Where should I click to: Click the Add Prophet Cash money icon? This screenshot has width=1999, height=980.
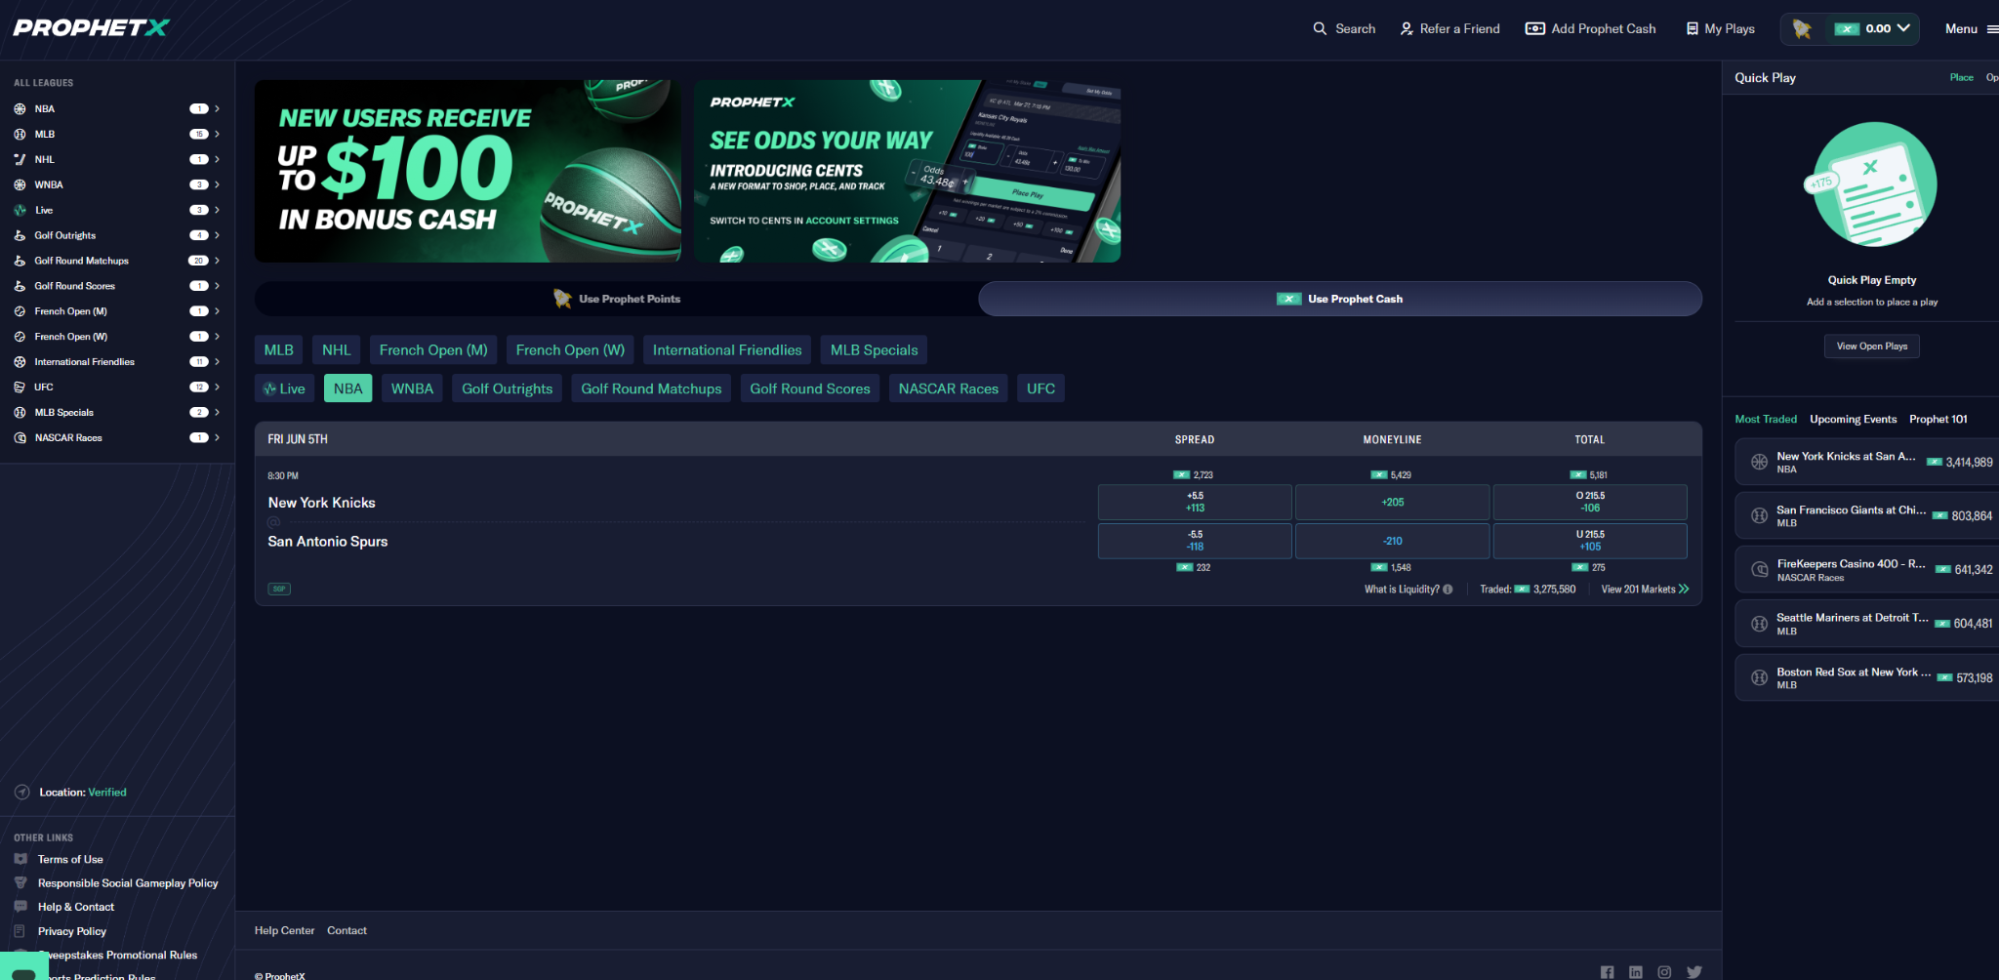click(1535, 29)
